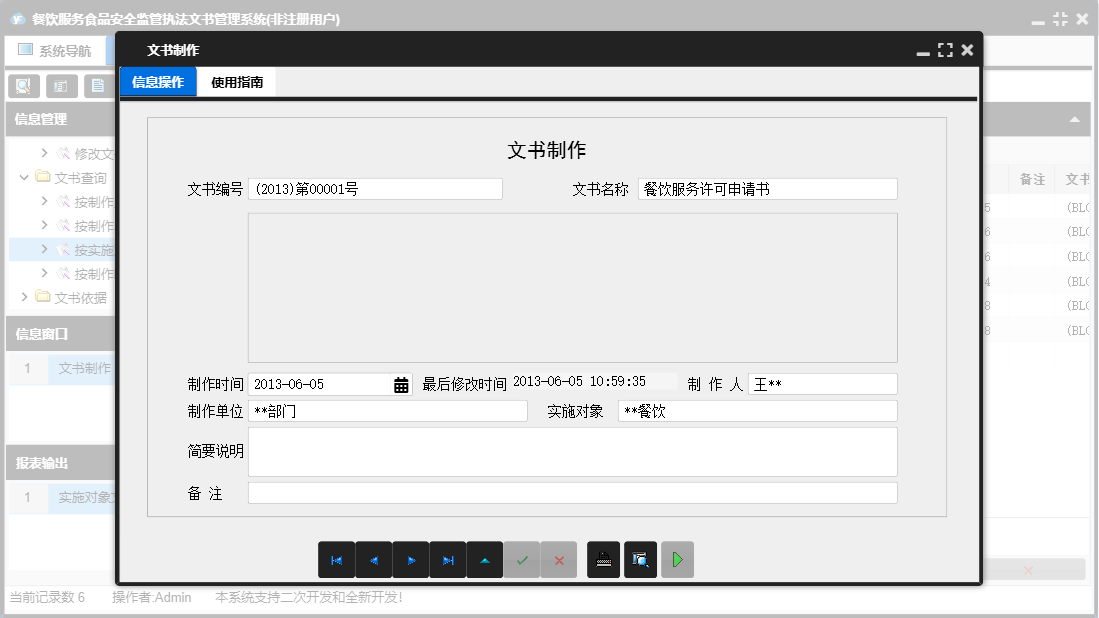Click the red cancel cross button

559,560
